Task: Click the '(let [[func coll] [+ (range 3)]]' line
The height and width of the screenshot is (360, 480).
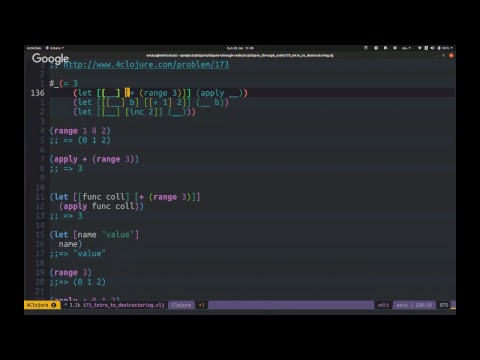Action: [125, 197]
